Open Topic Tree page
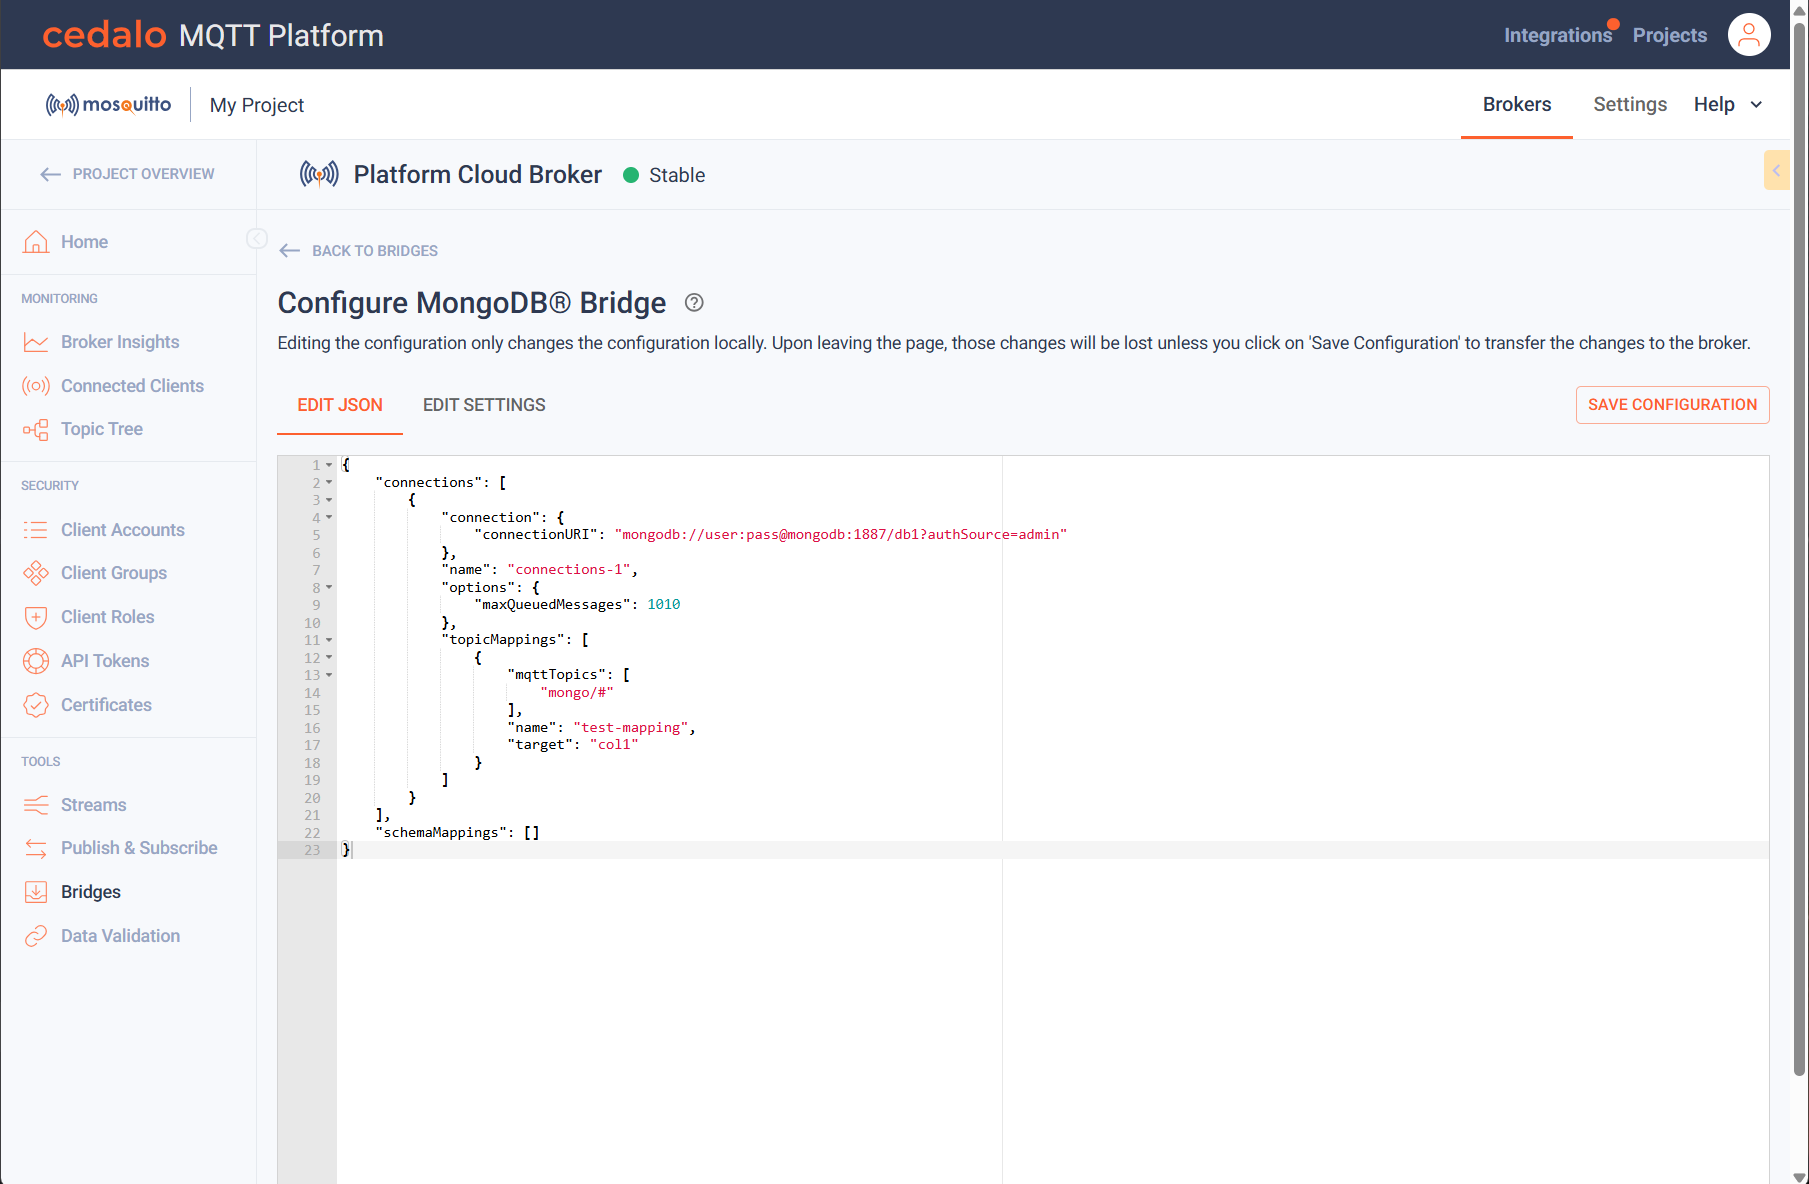1809x1184 pixels. pos(102,429)
